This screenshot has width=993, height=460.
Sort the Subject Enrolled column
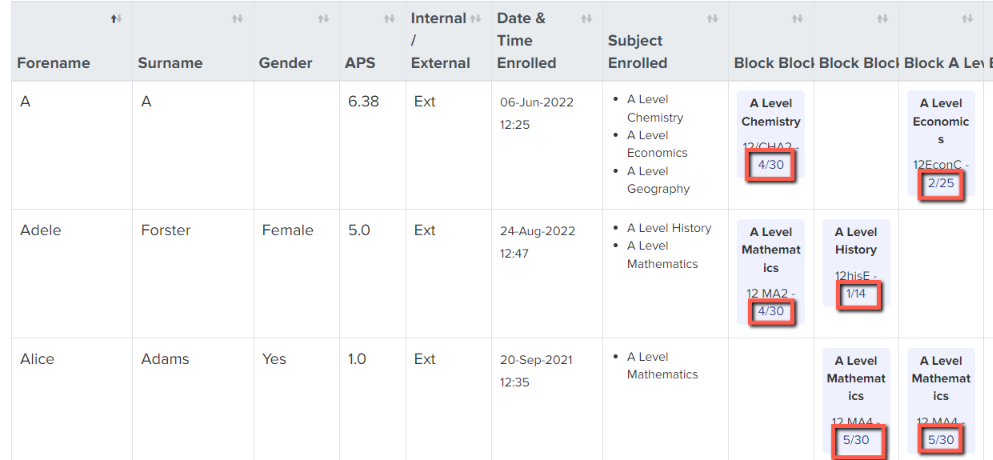click(x=712, y=19)
